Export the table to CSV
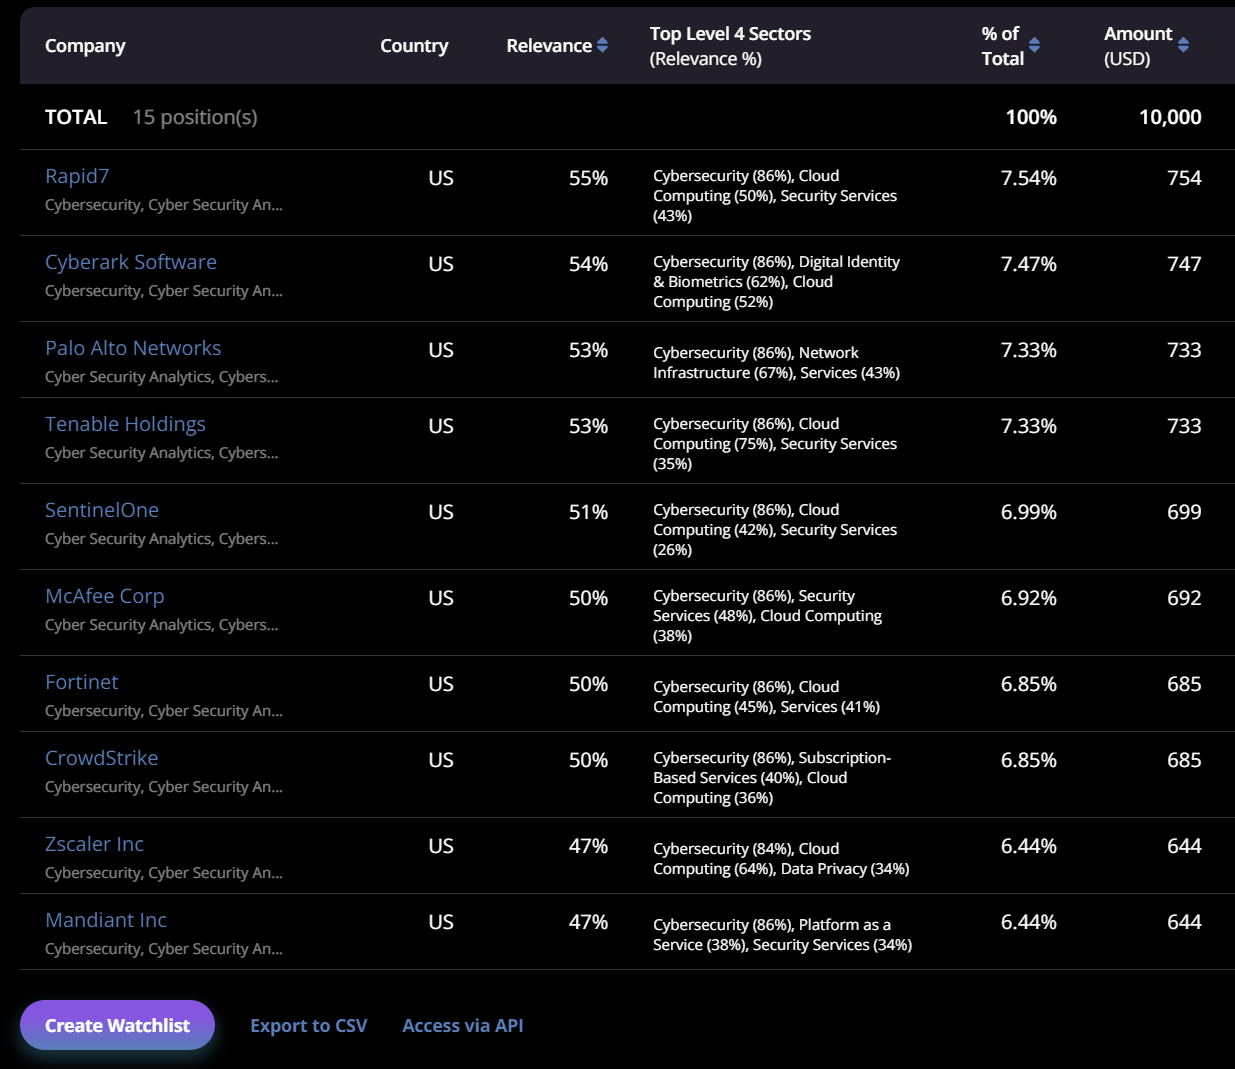This screenshot has height=1069, width=1235. point(309,1025)
